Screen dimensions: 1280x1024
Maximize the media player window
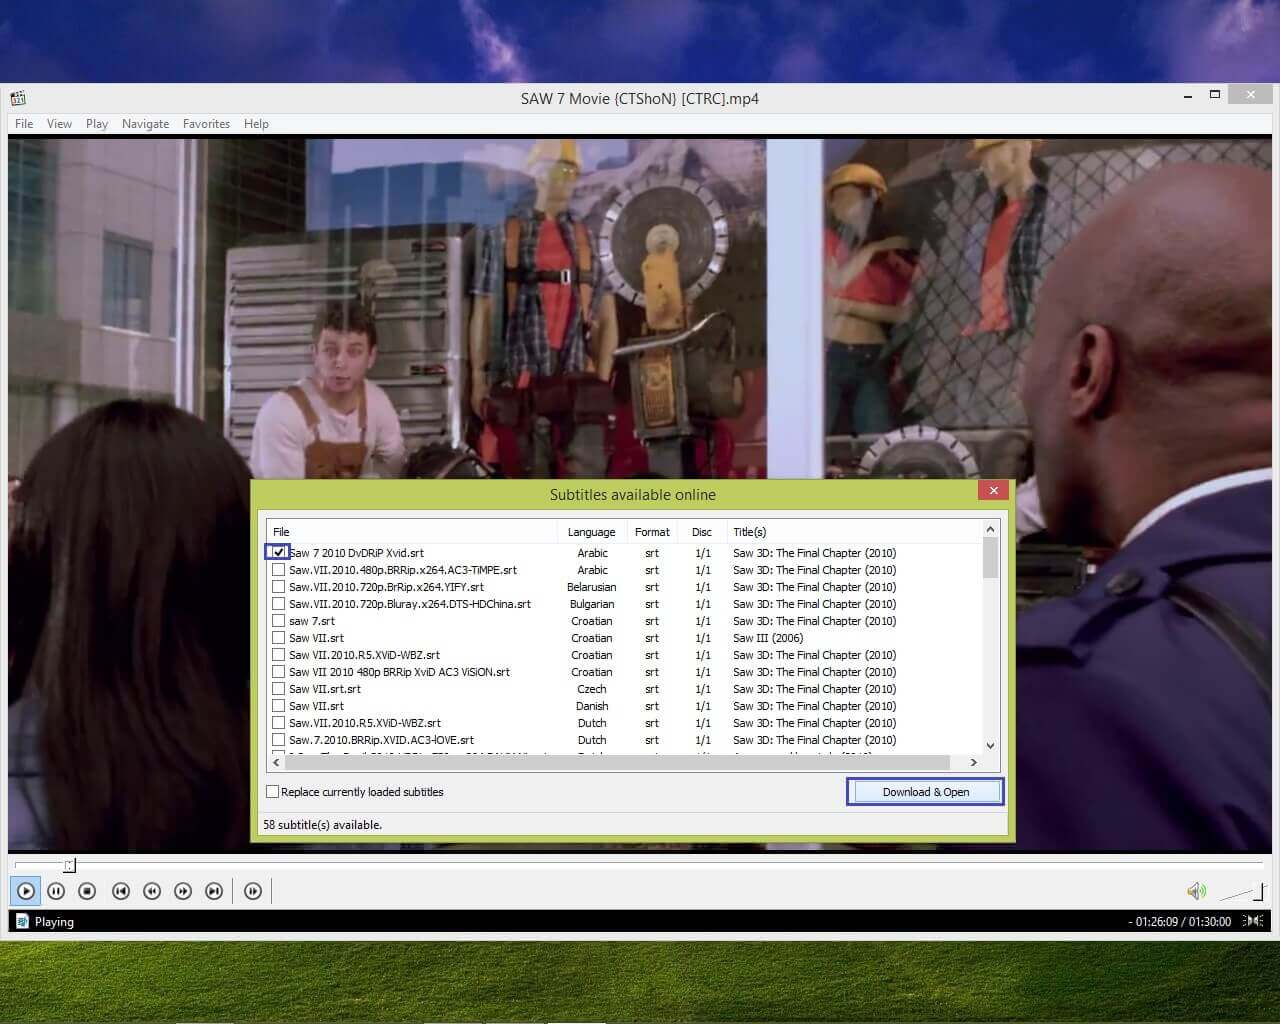click(1215, 95)
